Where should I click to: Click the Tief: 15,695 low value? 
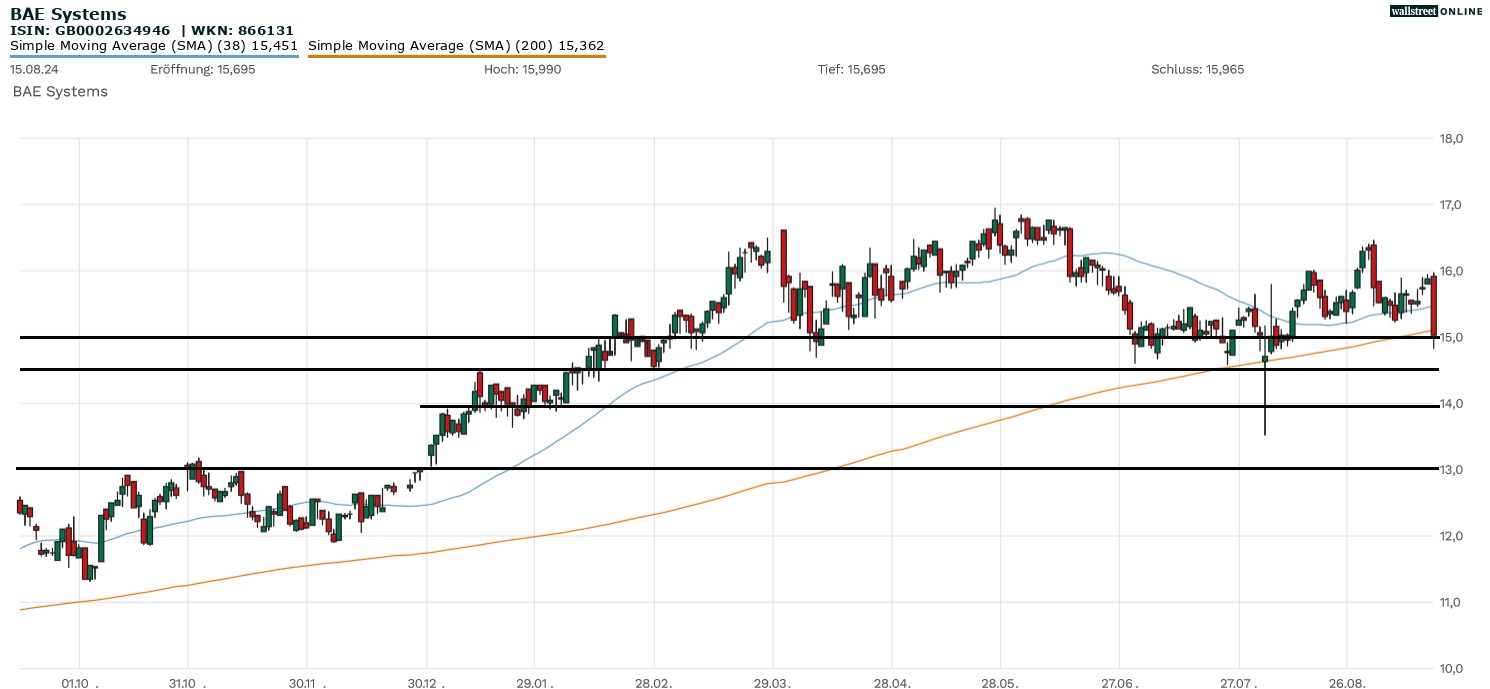[851, 70]
